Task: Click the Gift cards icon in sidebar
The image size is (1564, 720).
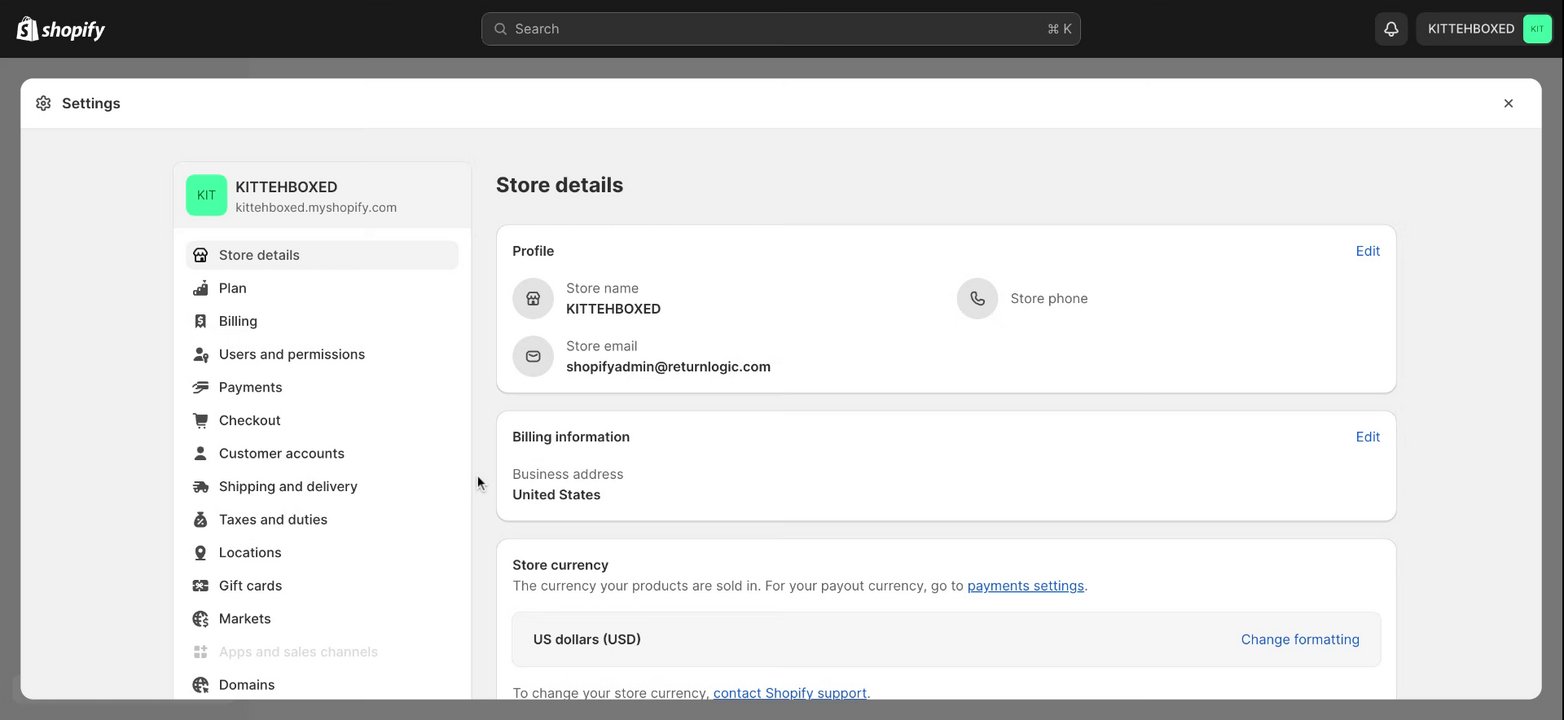Action: click(x=201, y=585)
